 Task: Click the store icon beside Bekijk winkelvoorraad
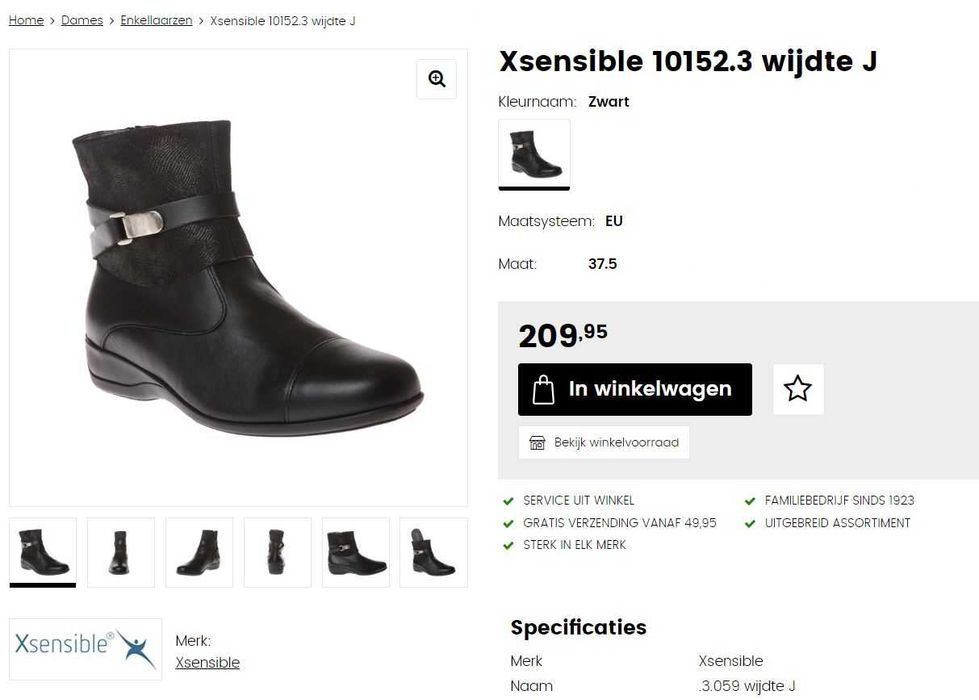click(537, 443)
